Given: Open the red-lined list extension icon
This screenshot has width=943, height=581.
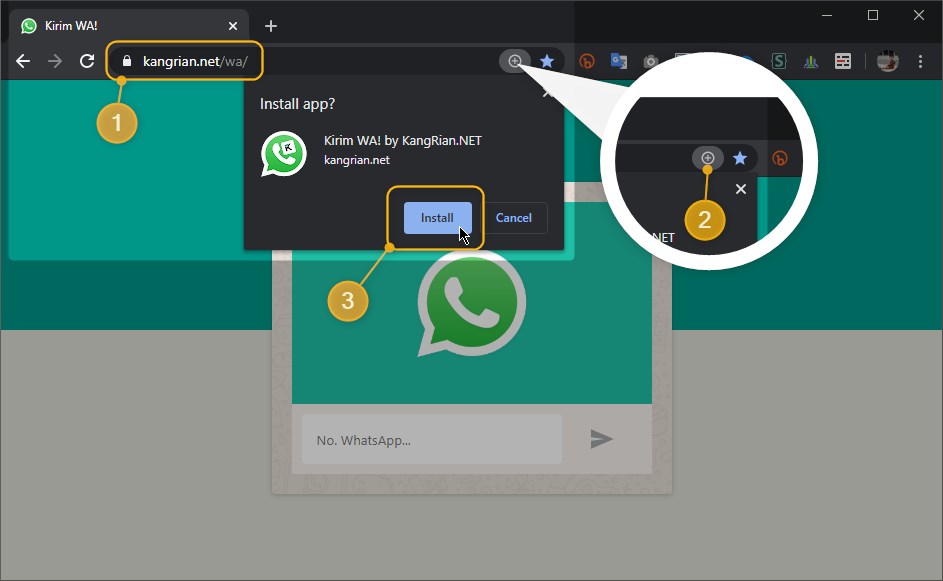Looking at the screenshot, I should [843, 61].
